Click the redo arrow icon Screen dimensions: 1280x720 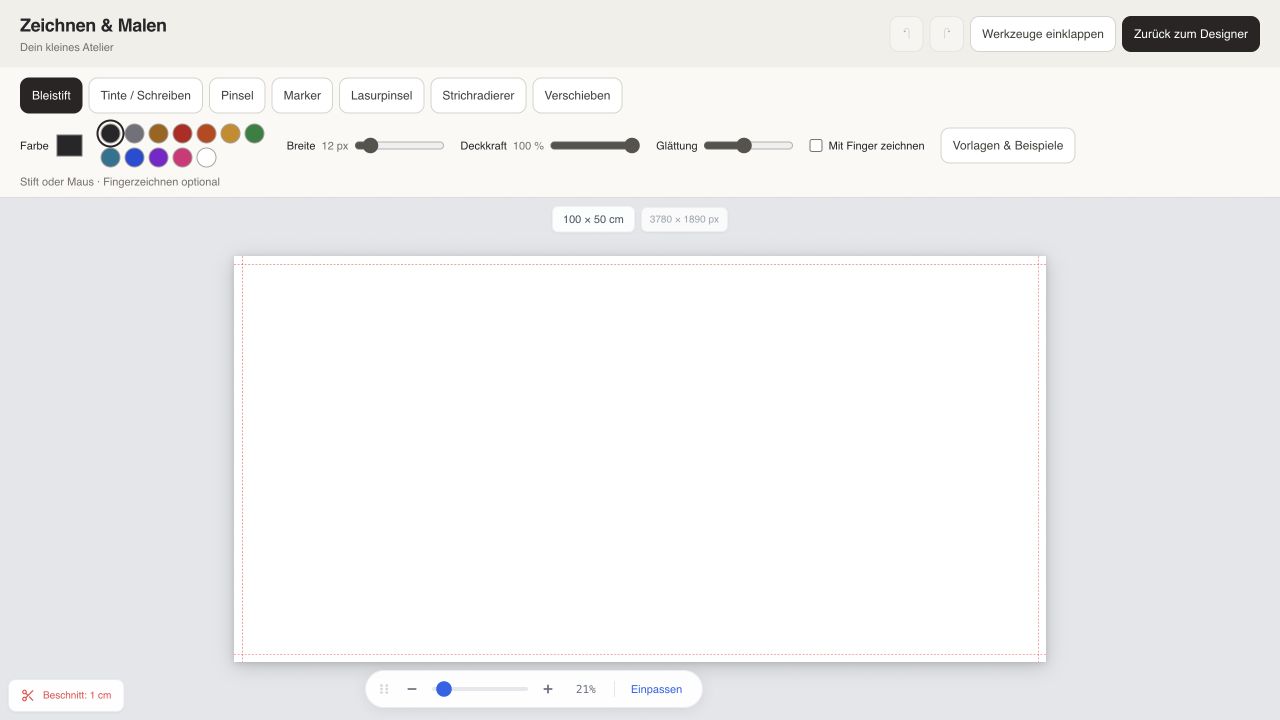pos(946,34)
